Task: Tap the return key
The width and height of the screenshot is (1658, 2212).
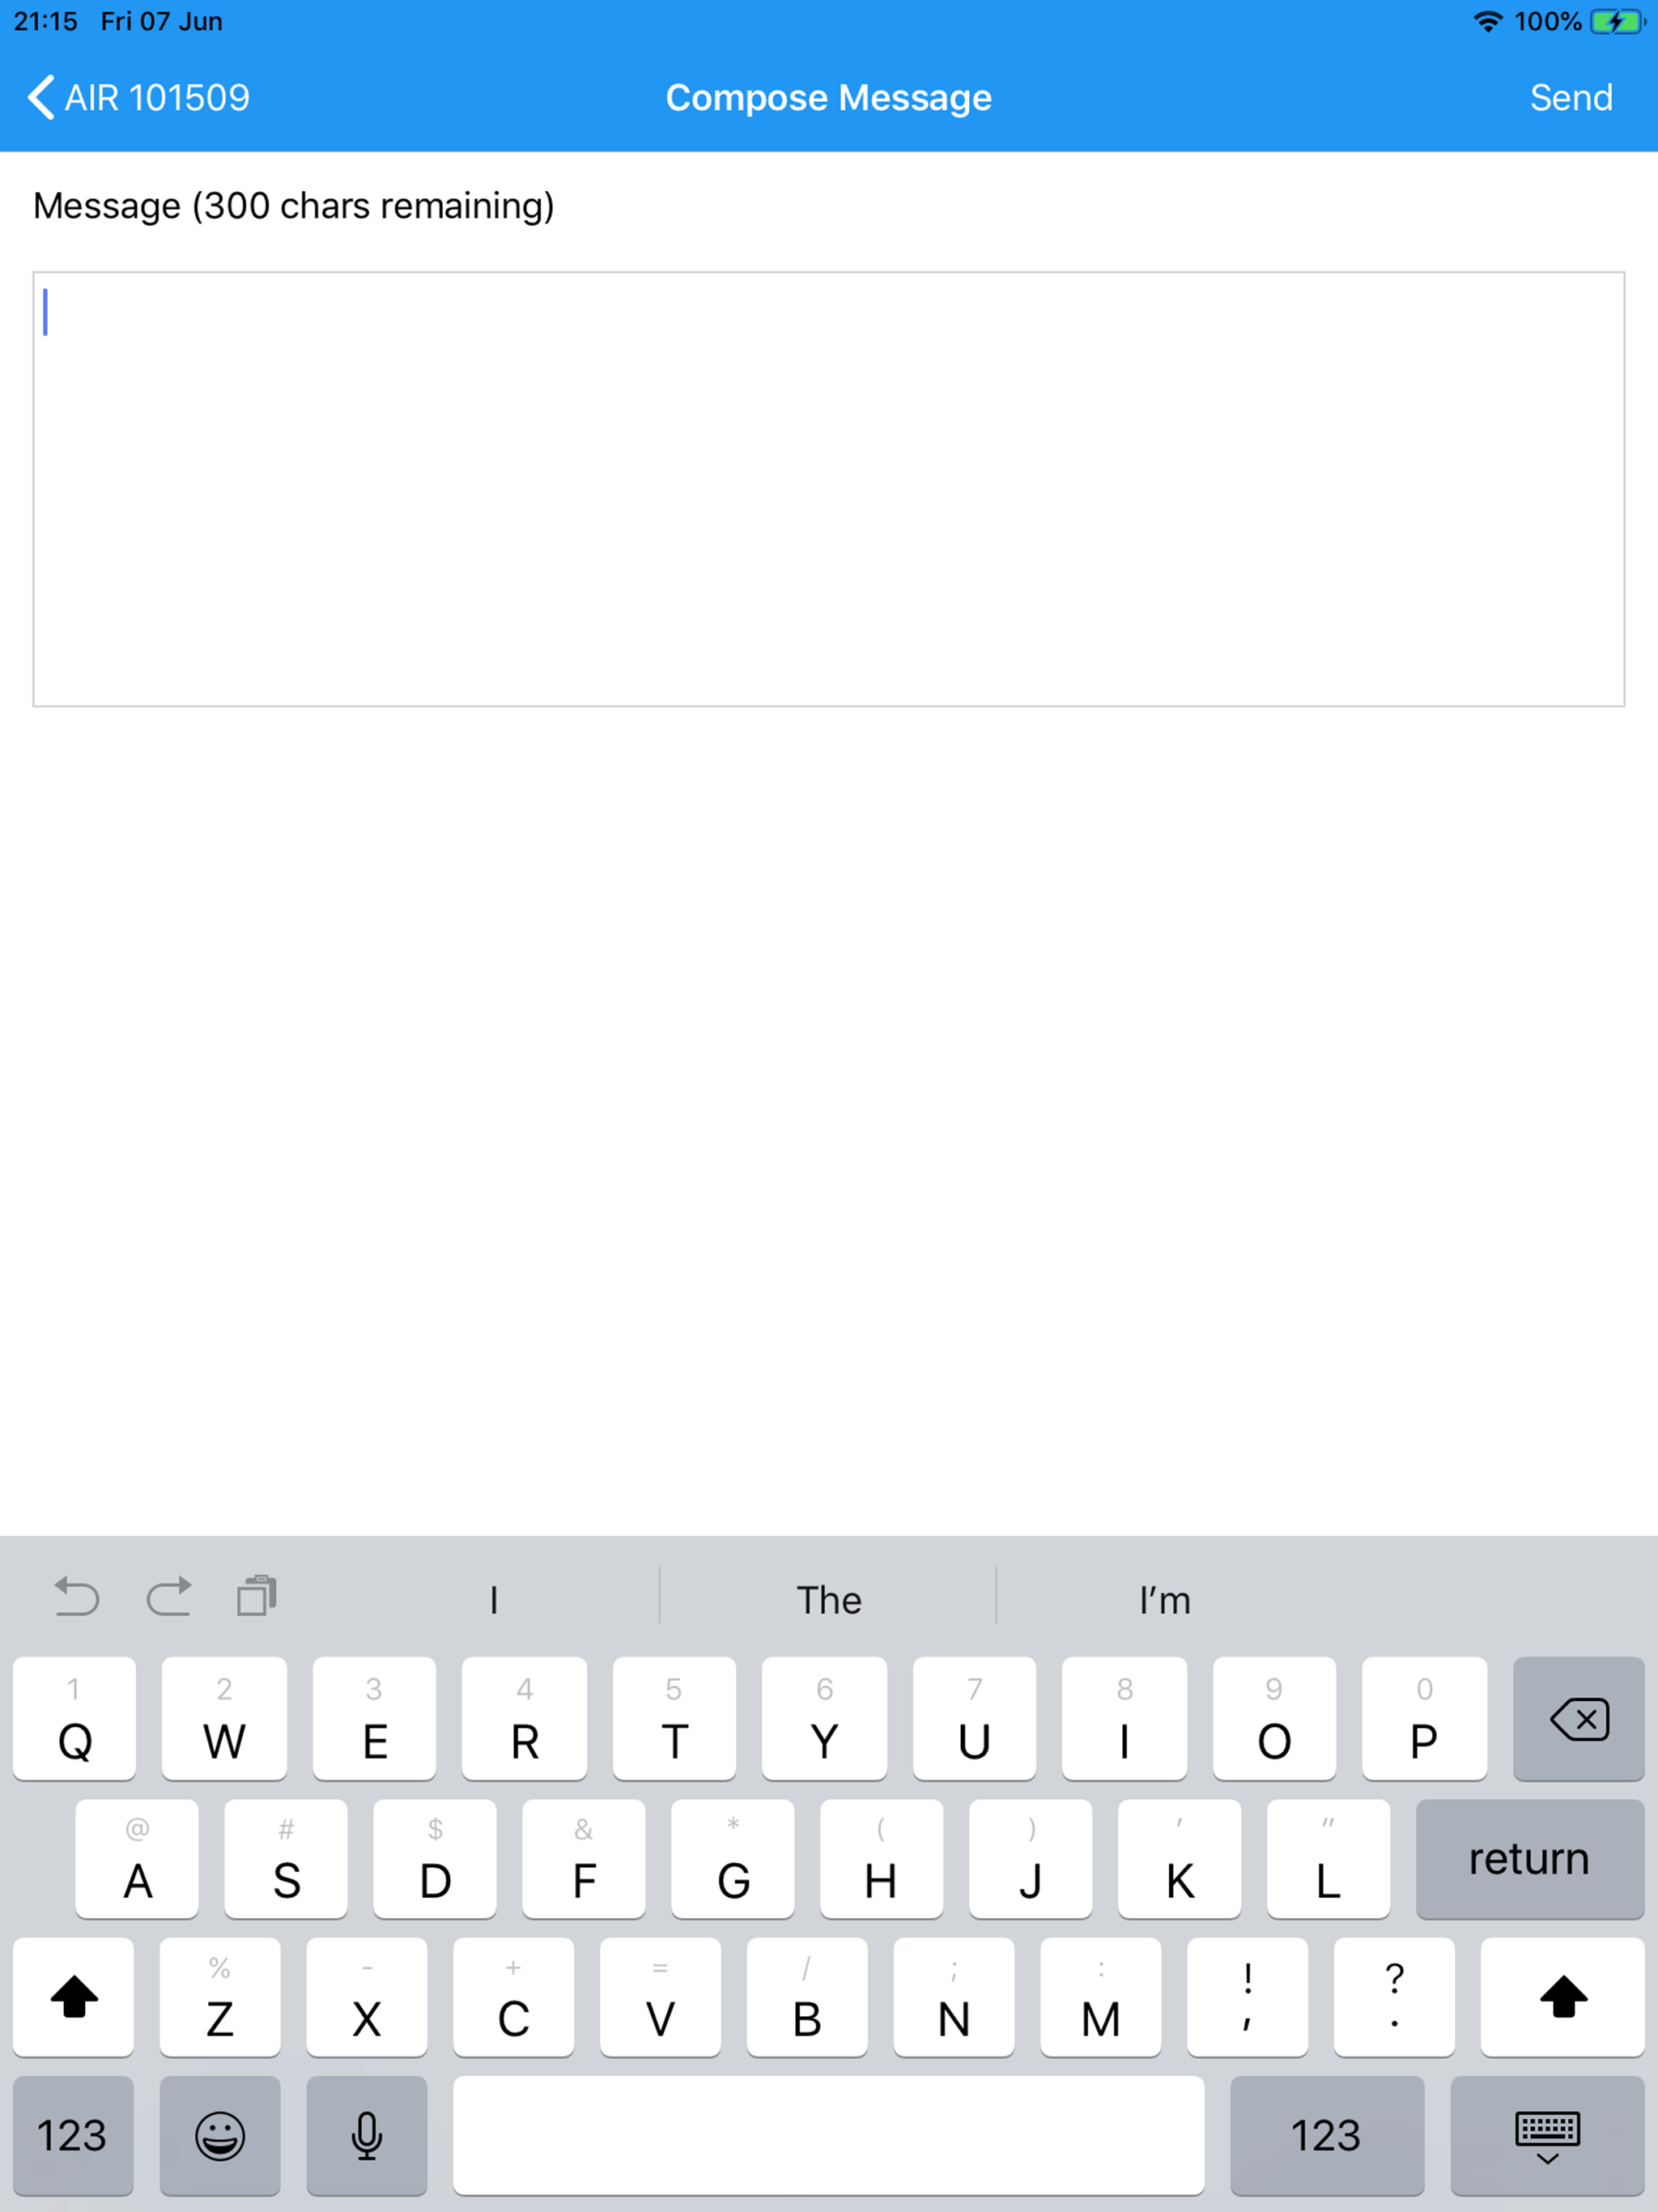Action: 1530,1859
